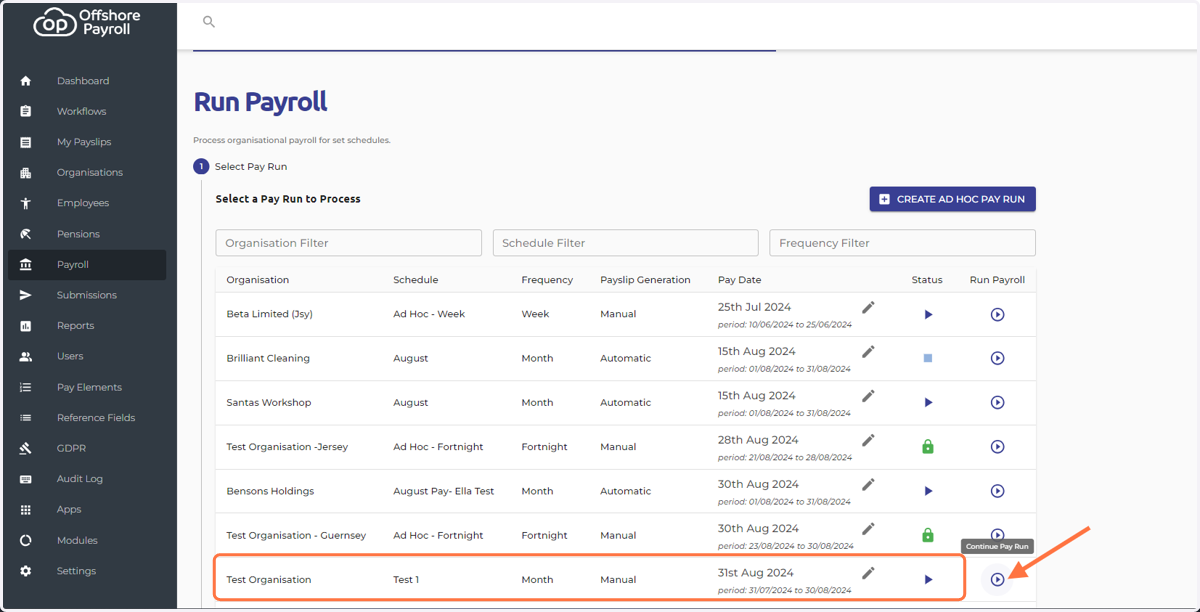
Task: Run payroll for Test Organisation -Jersey
Action: (997, 447)
